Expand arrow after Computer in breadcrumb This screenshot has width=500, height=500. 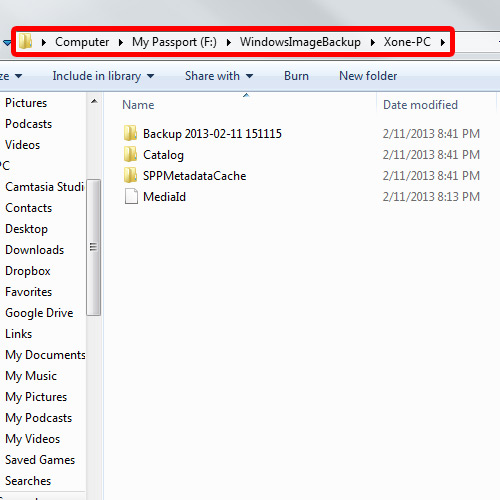pos(121,42)
